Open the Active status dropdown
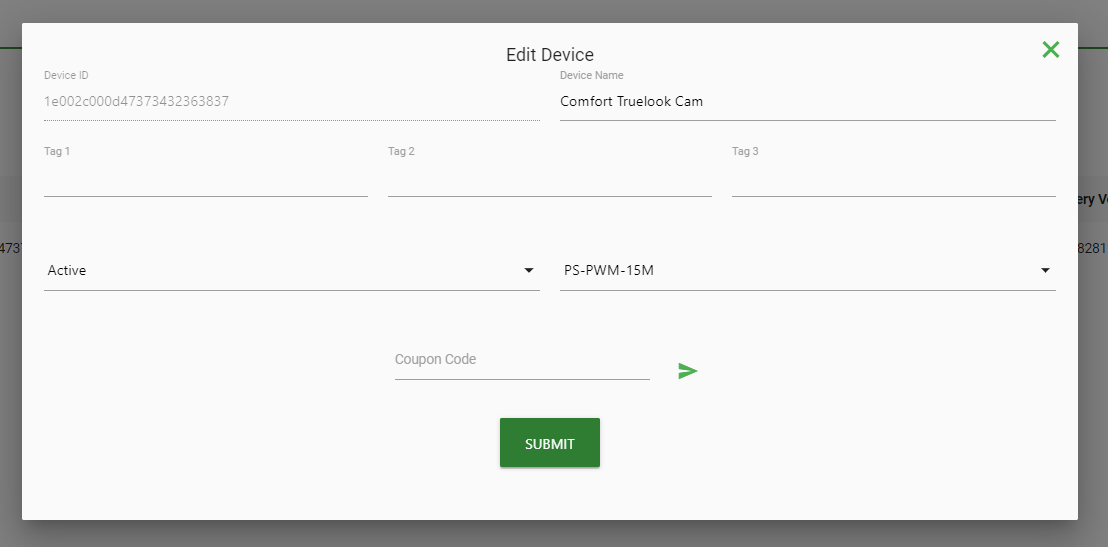 [292, 271]
